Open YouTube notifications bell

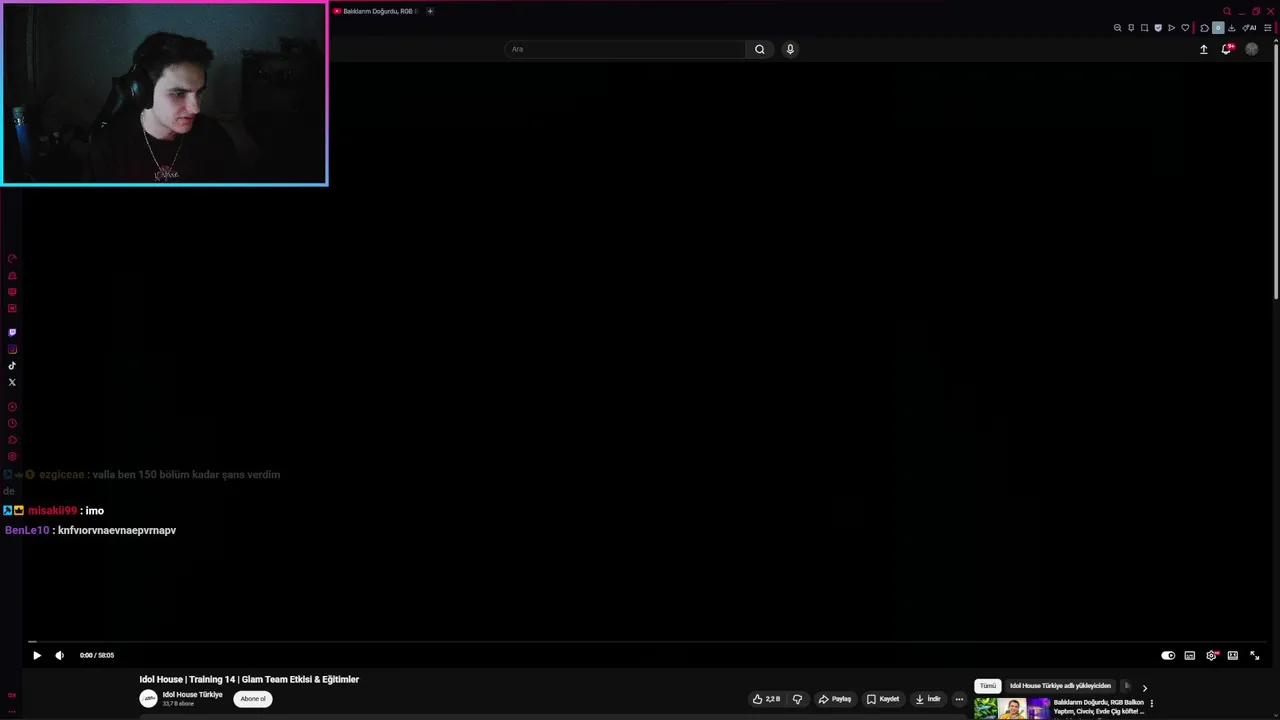coord(1227,49)
